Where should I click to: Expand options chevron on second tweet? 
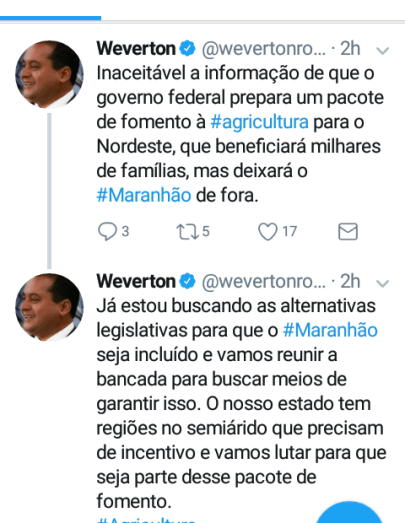pyautogui.click(x=382, y=284)
